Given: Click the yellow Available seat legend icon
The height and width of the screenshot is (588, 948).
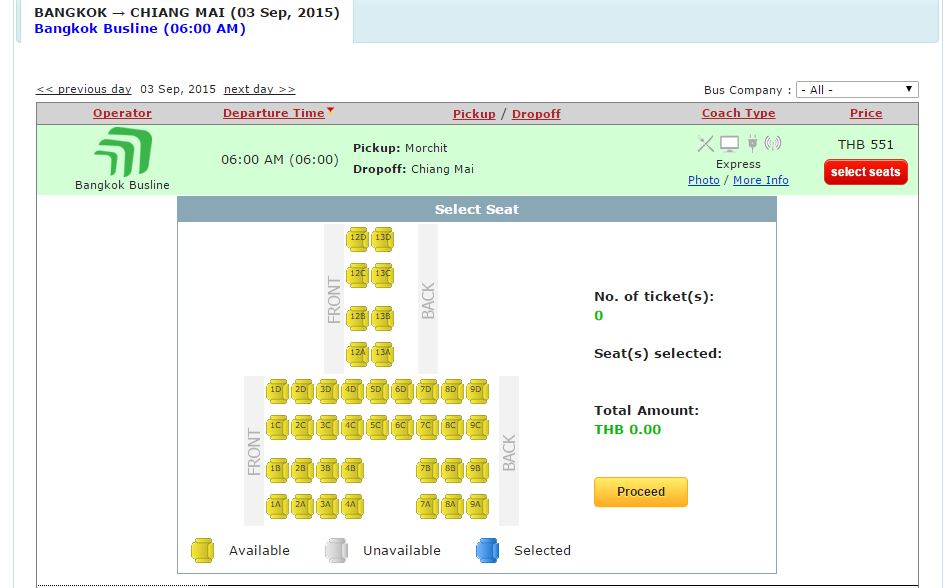Looking at the screenshot, I should click(204, 549).
